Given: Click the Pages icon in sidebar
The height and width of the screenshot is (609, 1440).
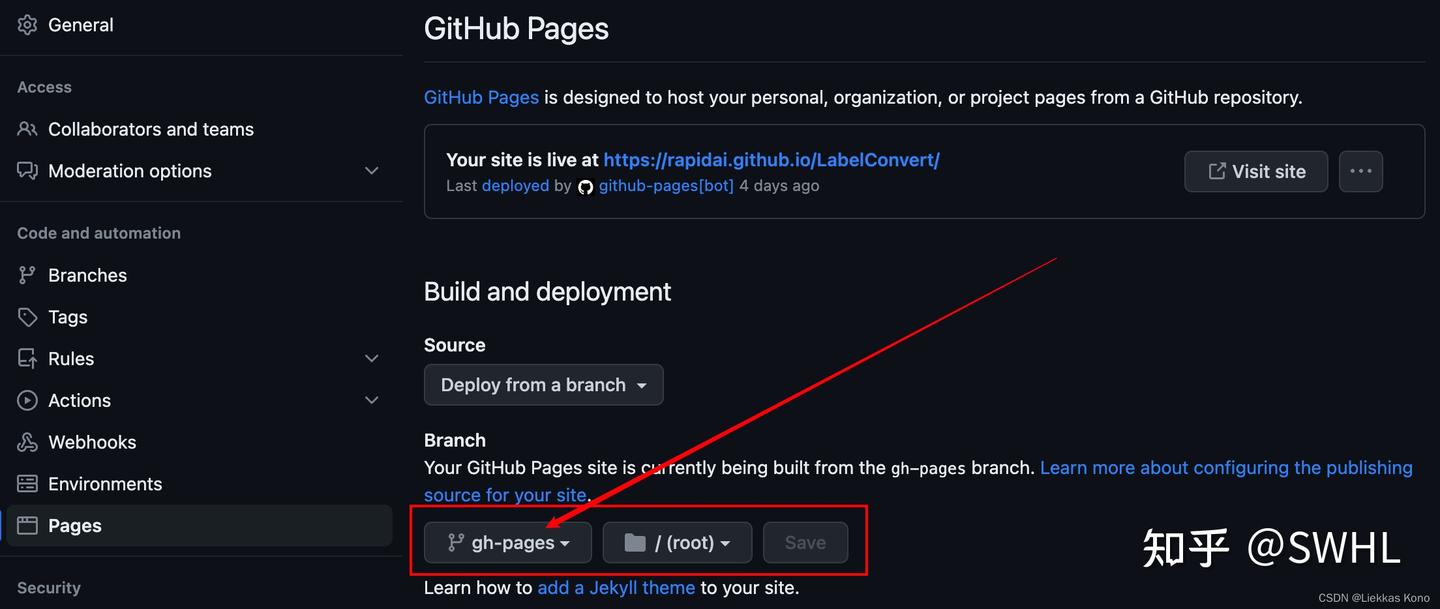Looking at the screenshot, I should [x=27, y=525].
